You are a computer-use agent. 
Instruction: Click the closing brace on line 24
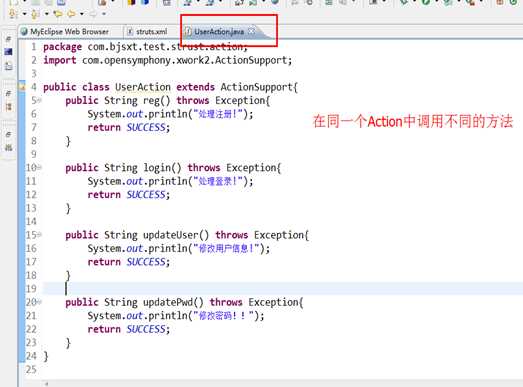tap(46, 356)
